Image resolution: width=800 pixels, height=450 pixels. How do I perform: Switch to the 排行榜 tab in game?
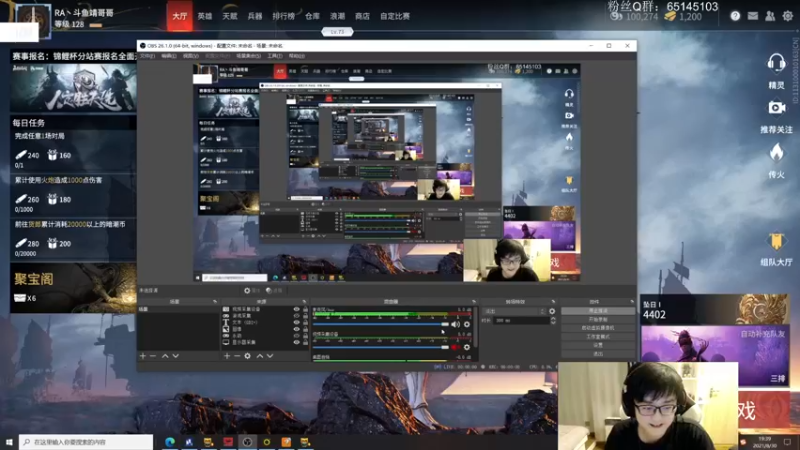284,16
